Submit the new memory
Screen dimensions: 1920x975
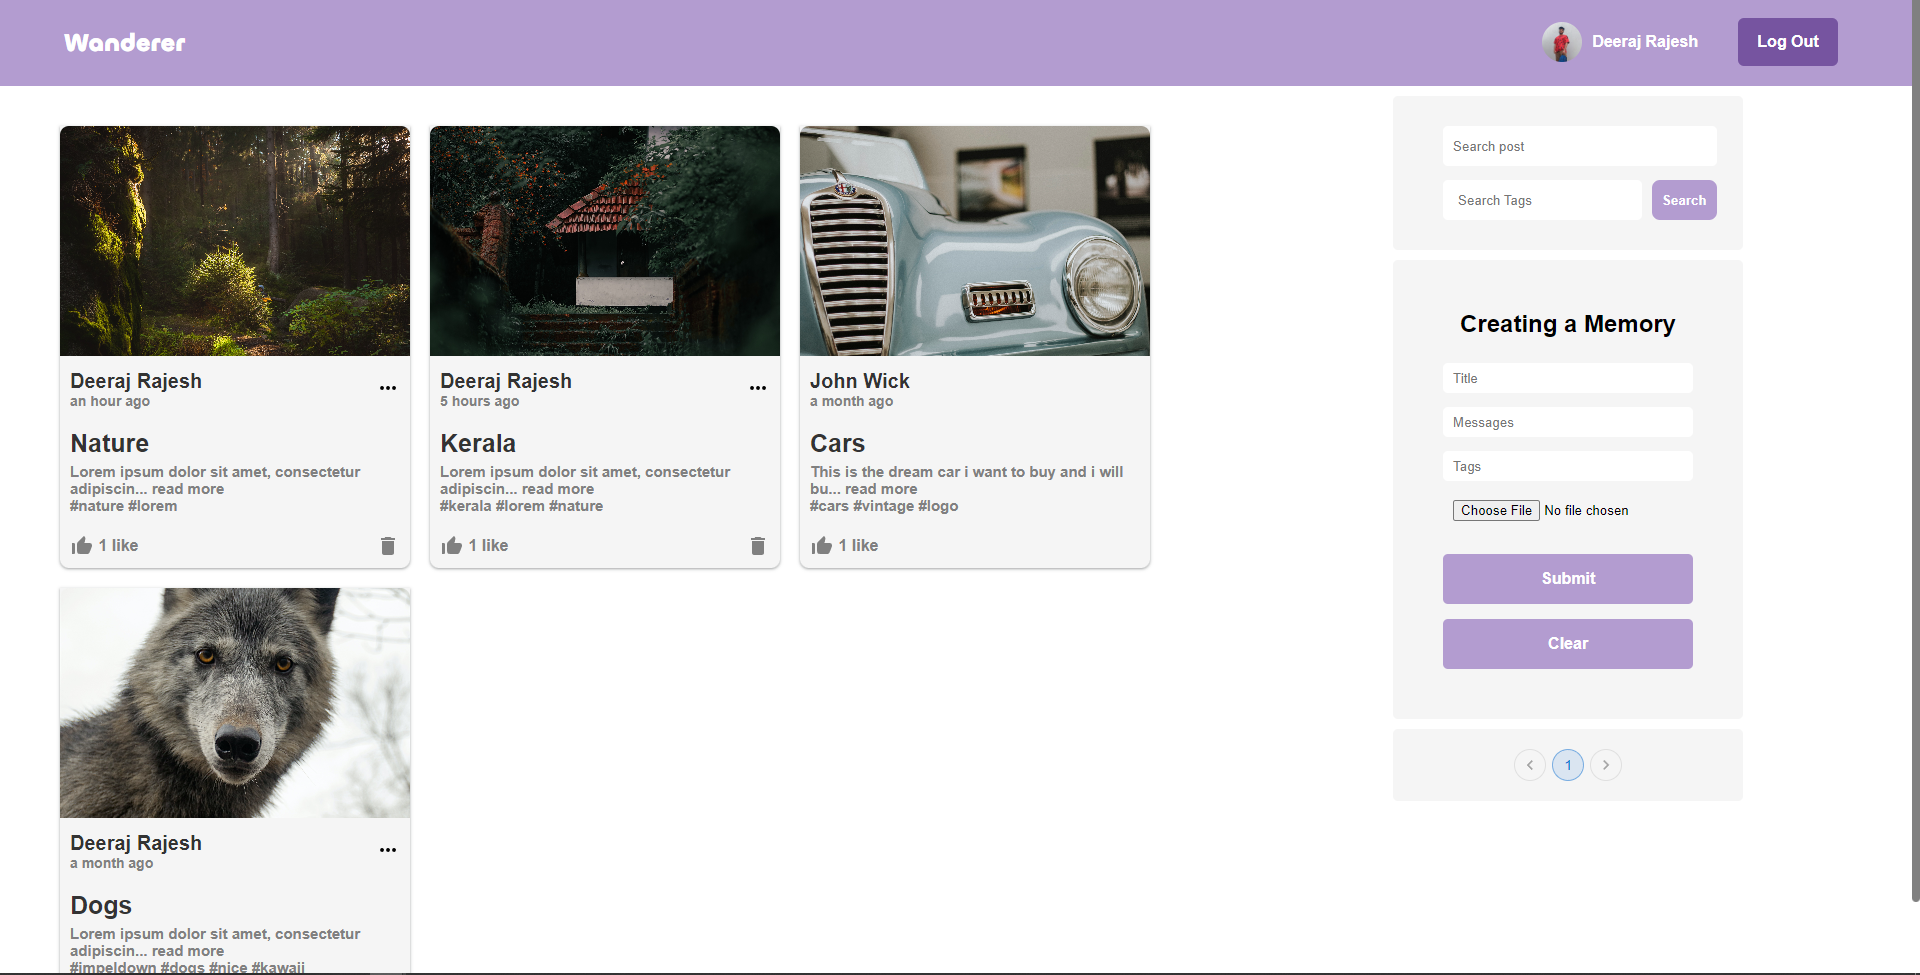[1567, 578]
